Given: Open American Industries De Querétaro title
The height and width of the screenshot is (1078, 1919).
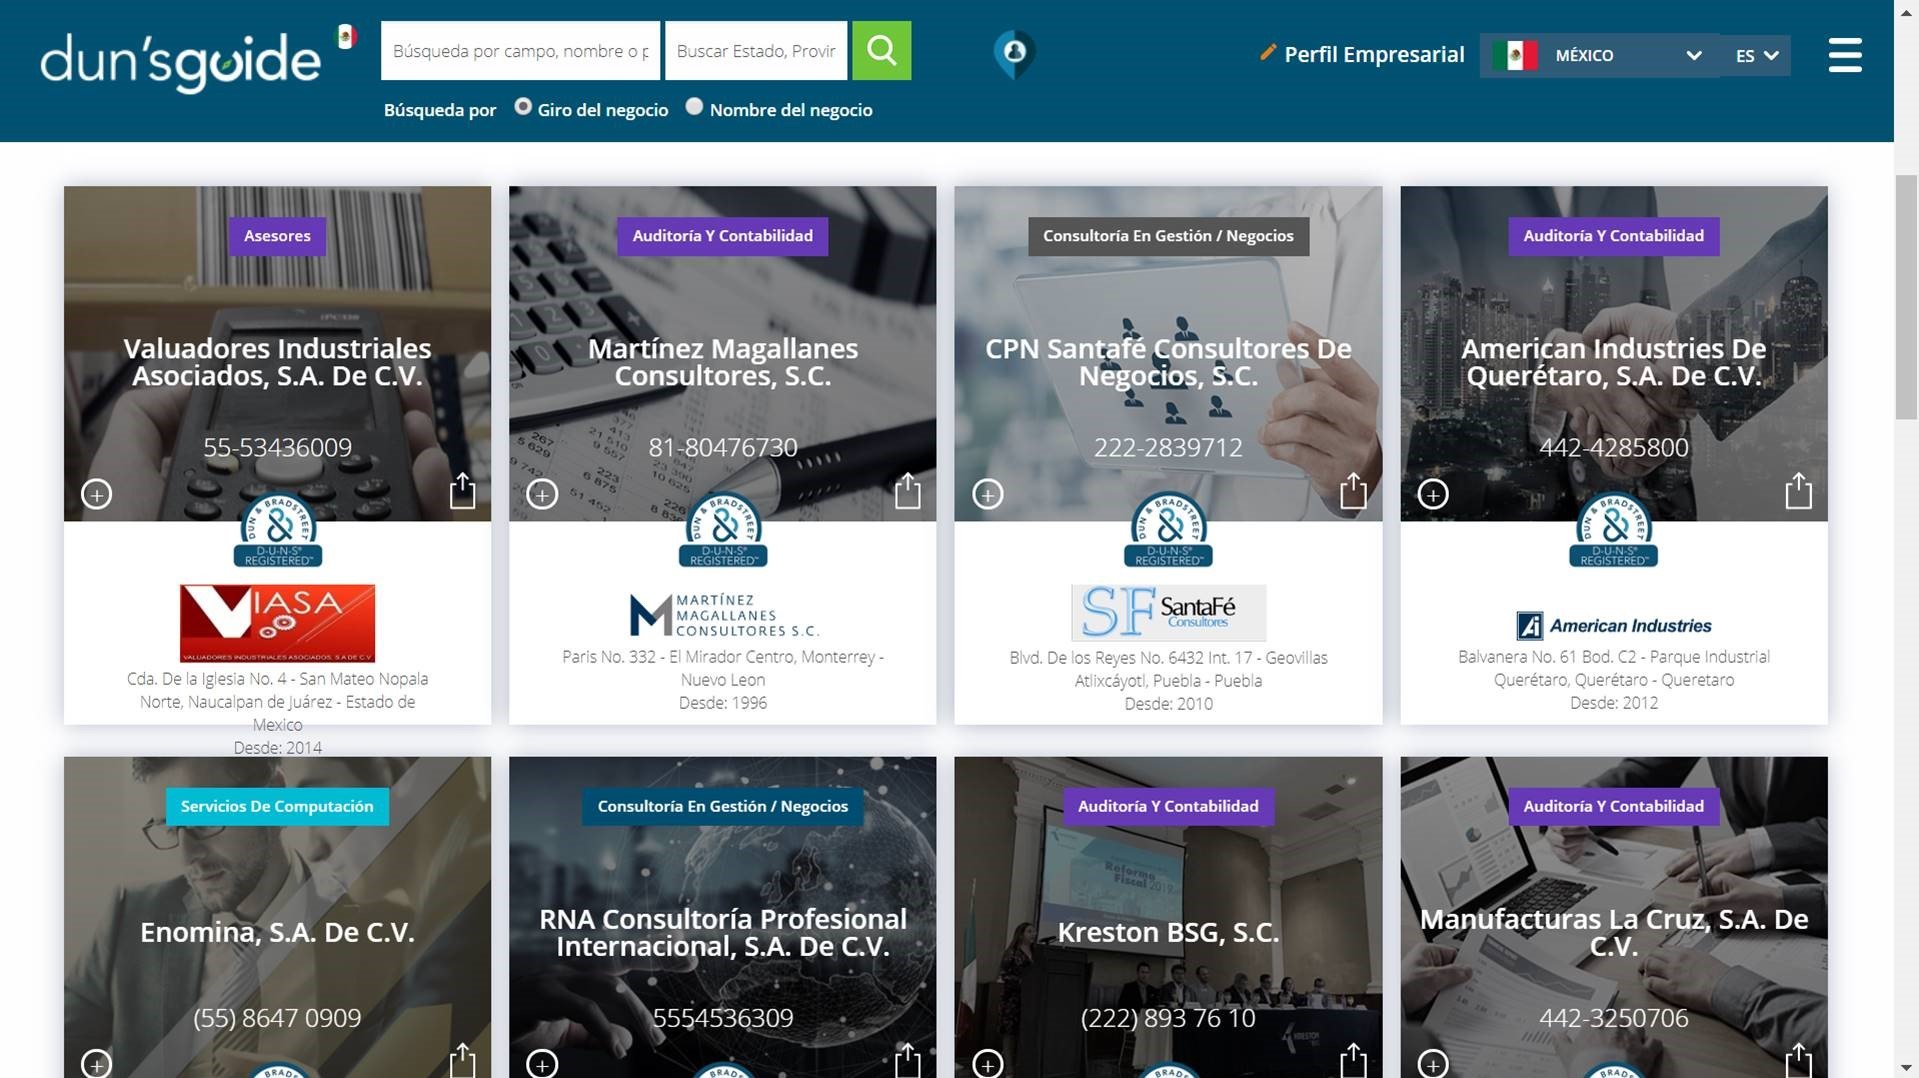Looking at the screenshot, I should pyautogui.click(x=1614, y=362).
